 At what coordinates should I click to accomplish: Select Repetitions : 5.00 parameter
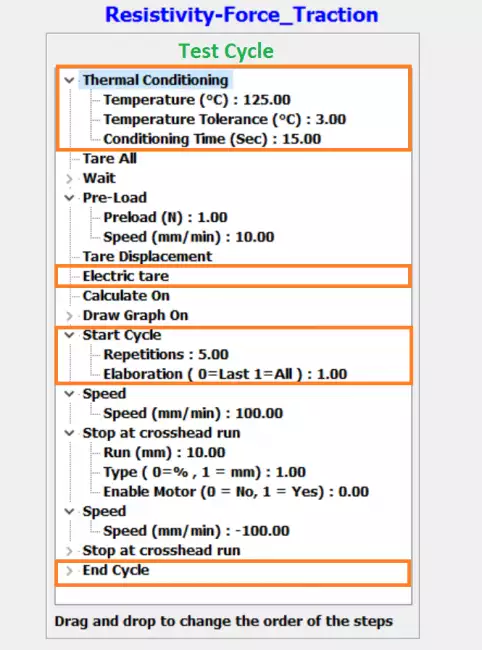point(166,354)
